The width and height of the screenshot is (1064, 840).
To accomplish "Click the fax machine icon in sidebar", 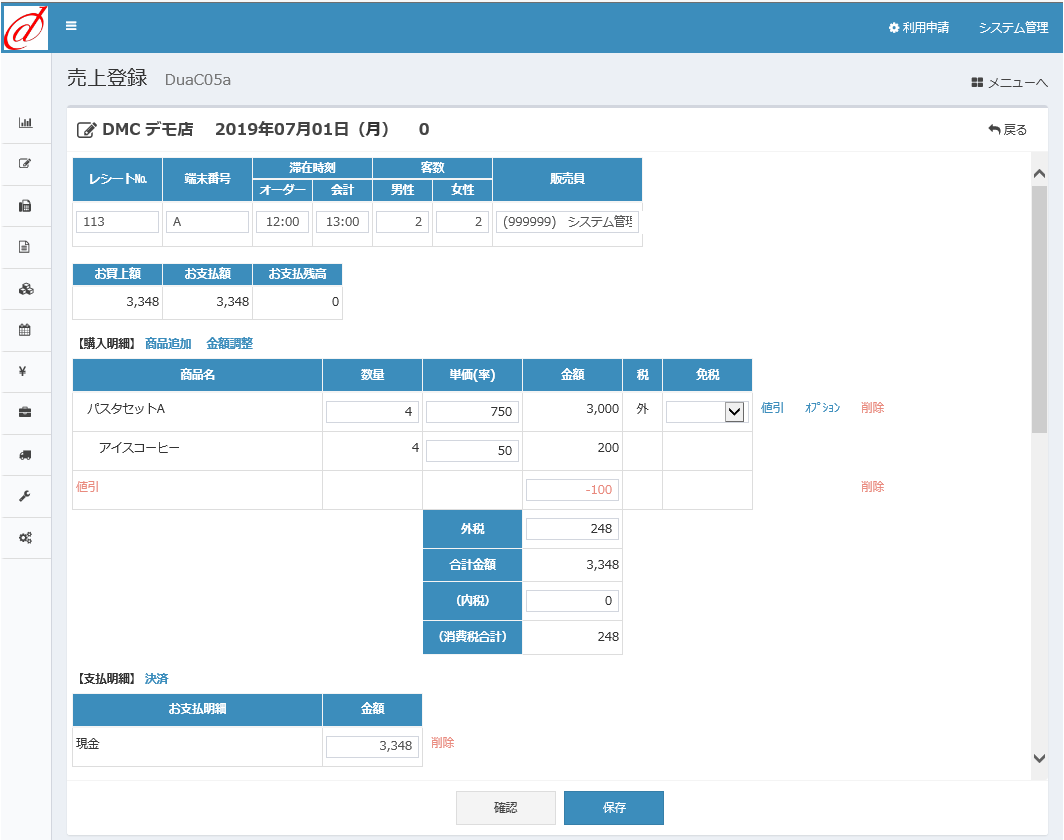I will 25,206.
